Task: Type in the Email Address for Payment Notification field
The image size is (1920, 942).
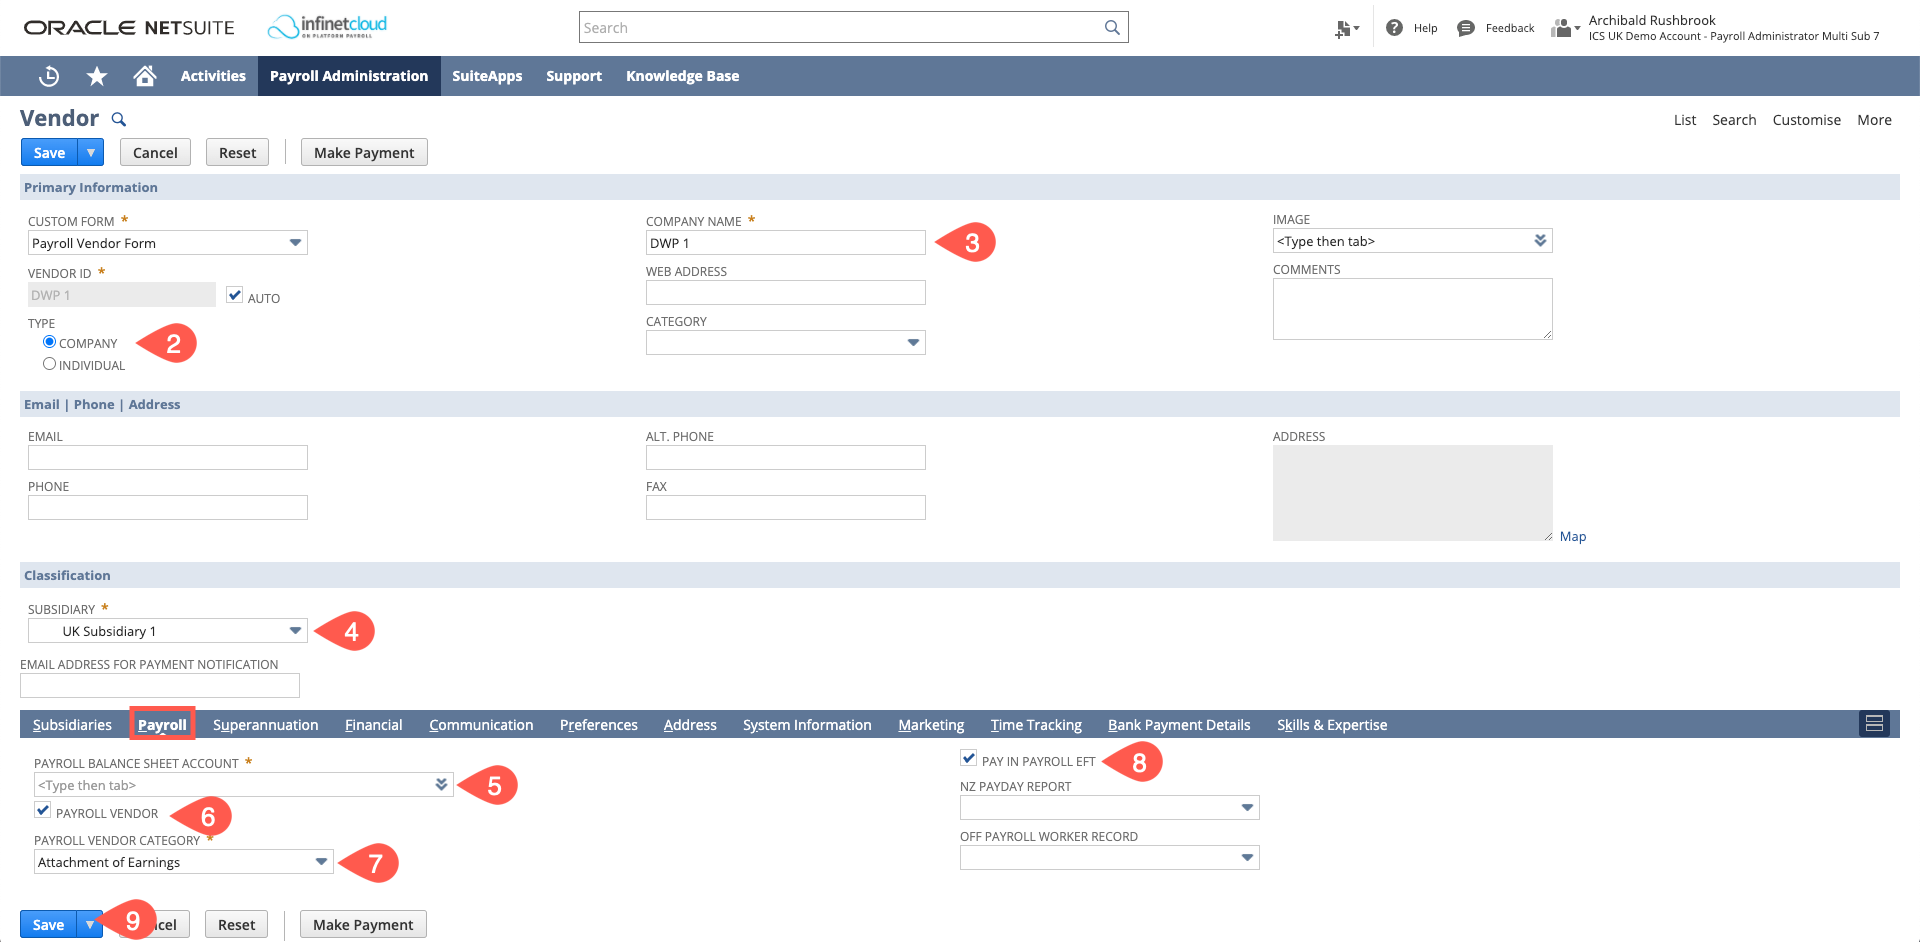Action: tap(160, 685)
